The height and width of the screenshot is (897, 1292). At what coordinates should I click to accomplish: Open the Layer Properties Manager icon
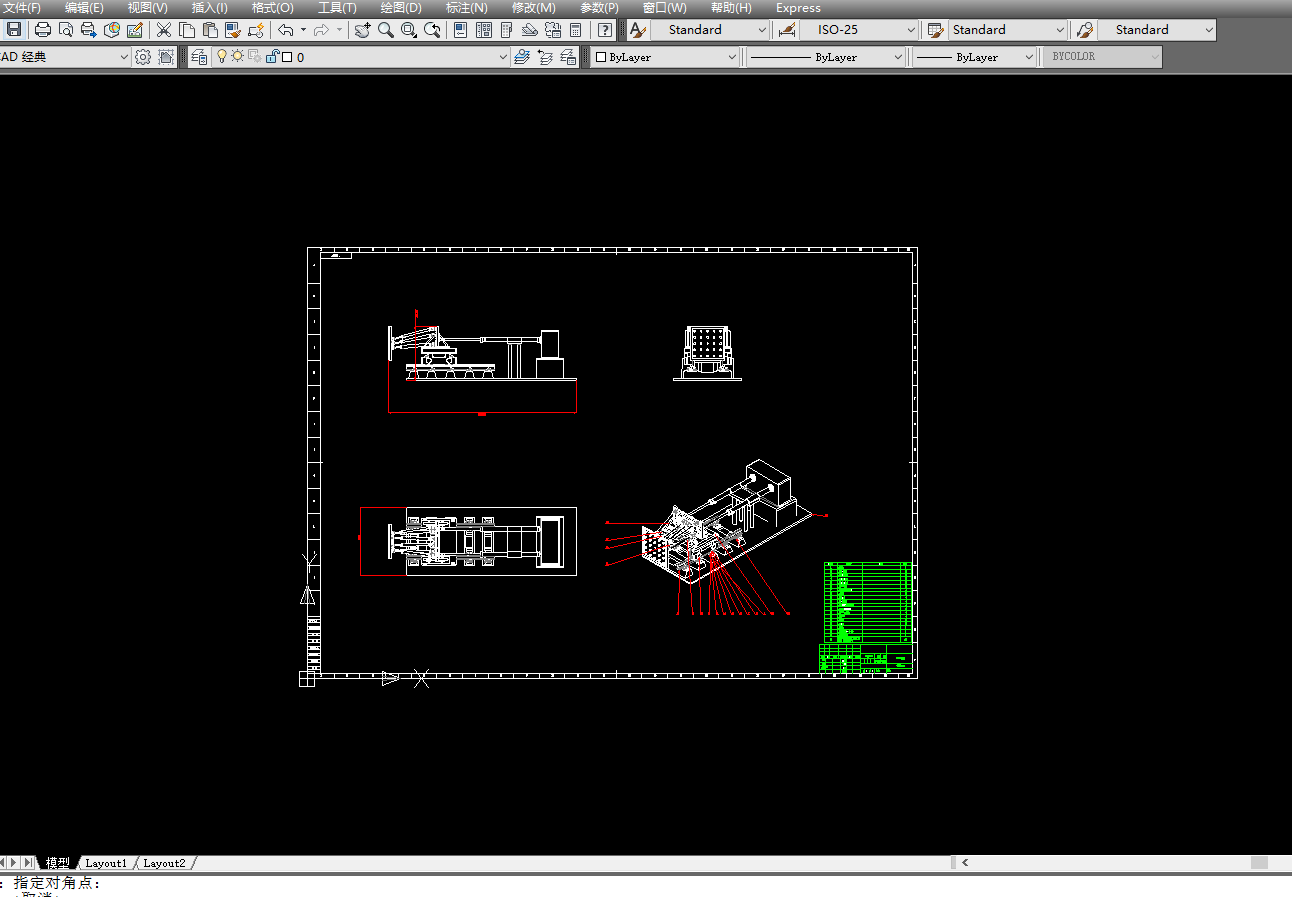(x=199, y=57)
